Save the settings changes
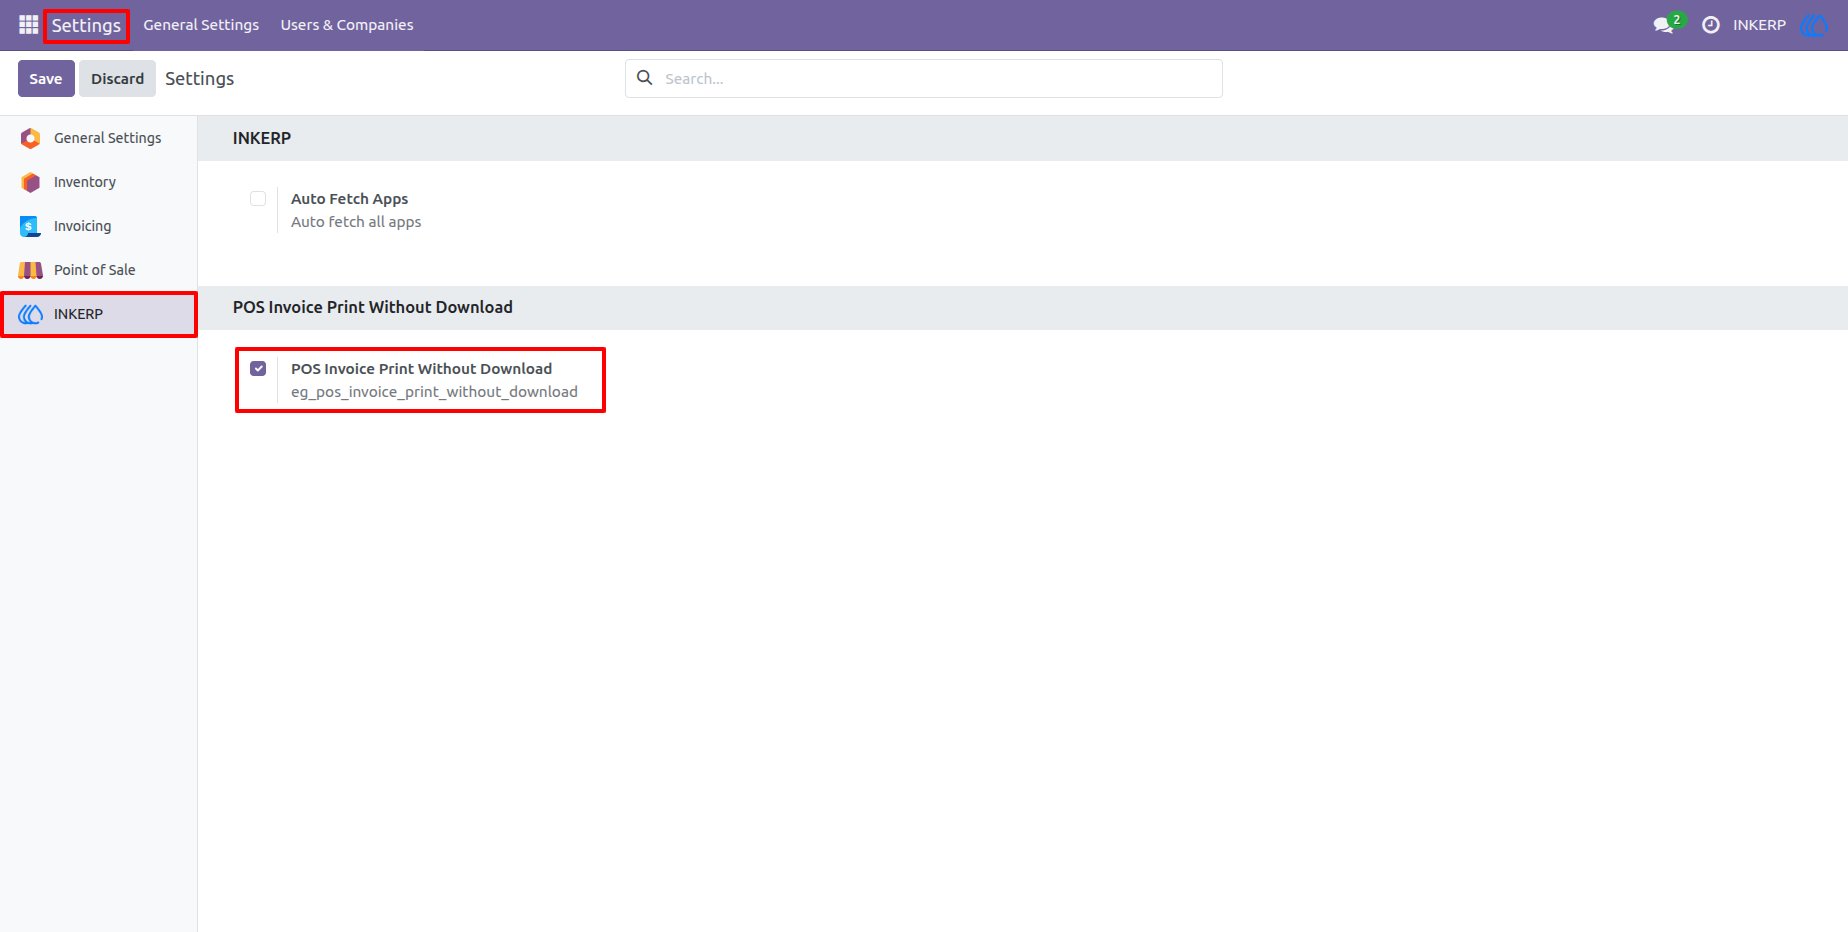Image resolution: width=1848 pixels, height=932 pixels. click(46, 79)
